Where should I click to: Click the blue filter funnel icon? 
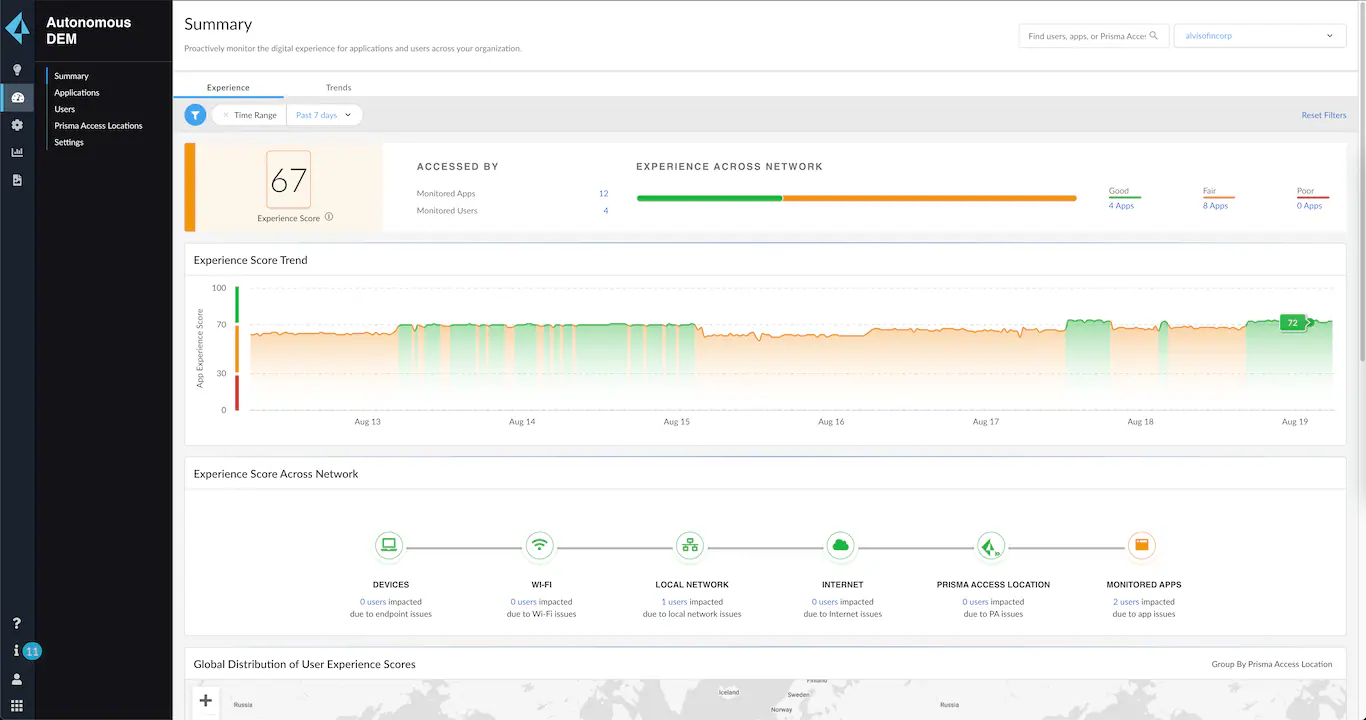195,115
